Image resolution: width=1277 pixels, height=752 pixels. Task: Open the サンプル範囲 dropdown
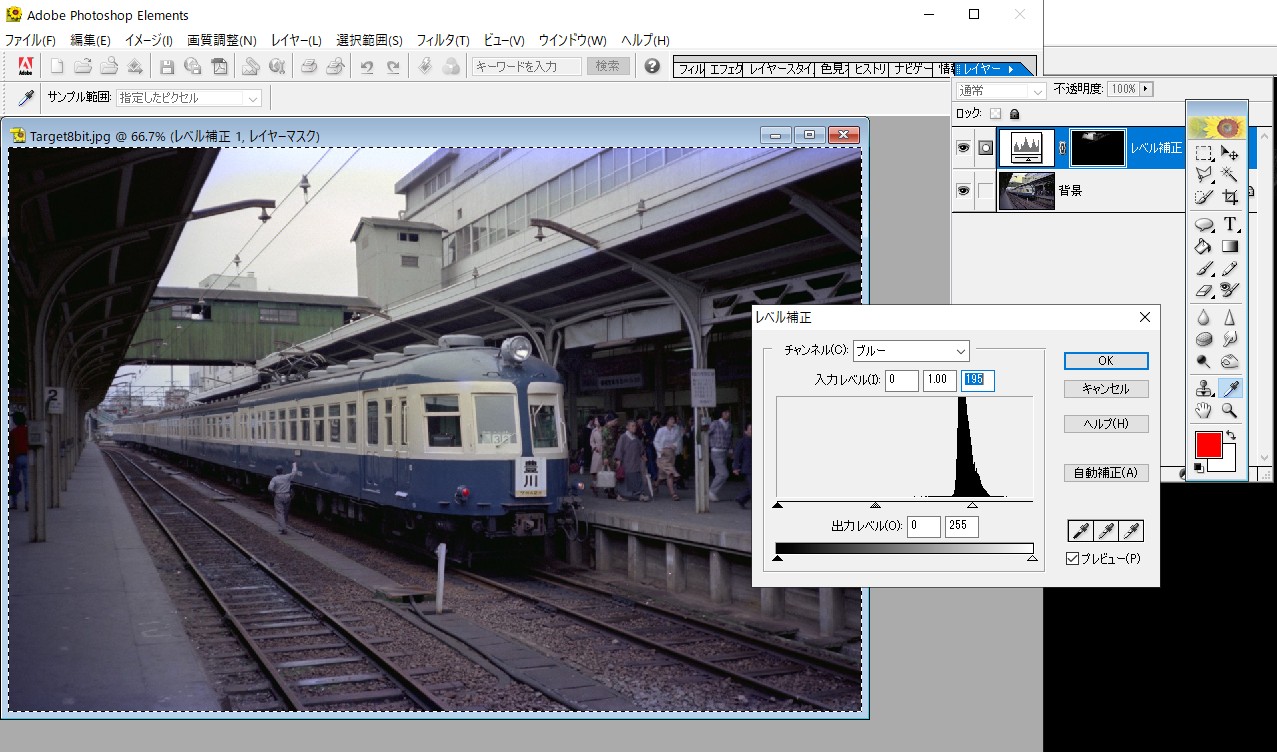pyautogui.click(x=189, y=98)
